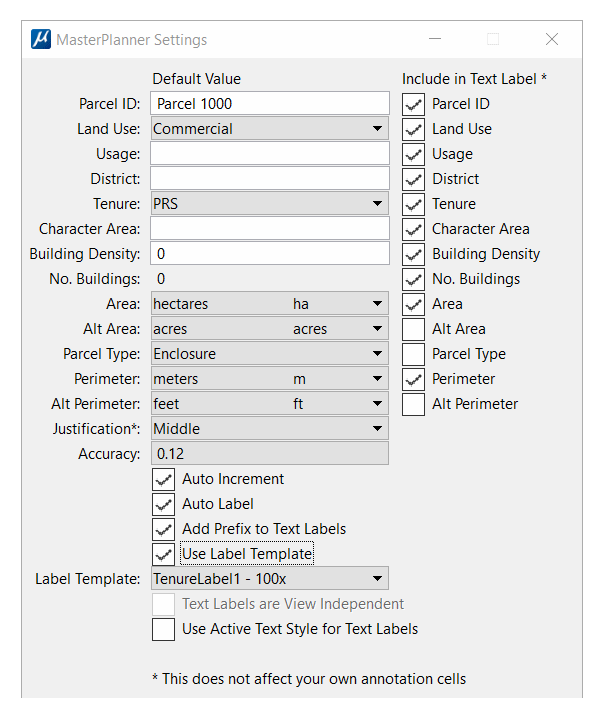Toggle Area include-in-label checkbox
The width and height of the screenshot is (601, 719).
pyautogui.click(x=414, y=304)
